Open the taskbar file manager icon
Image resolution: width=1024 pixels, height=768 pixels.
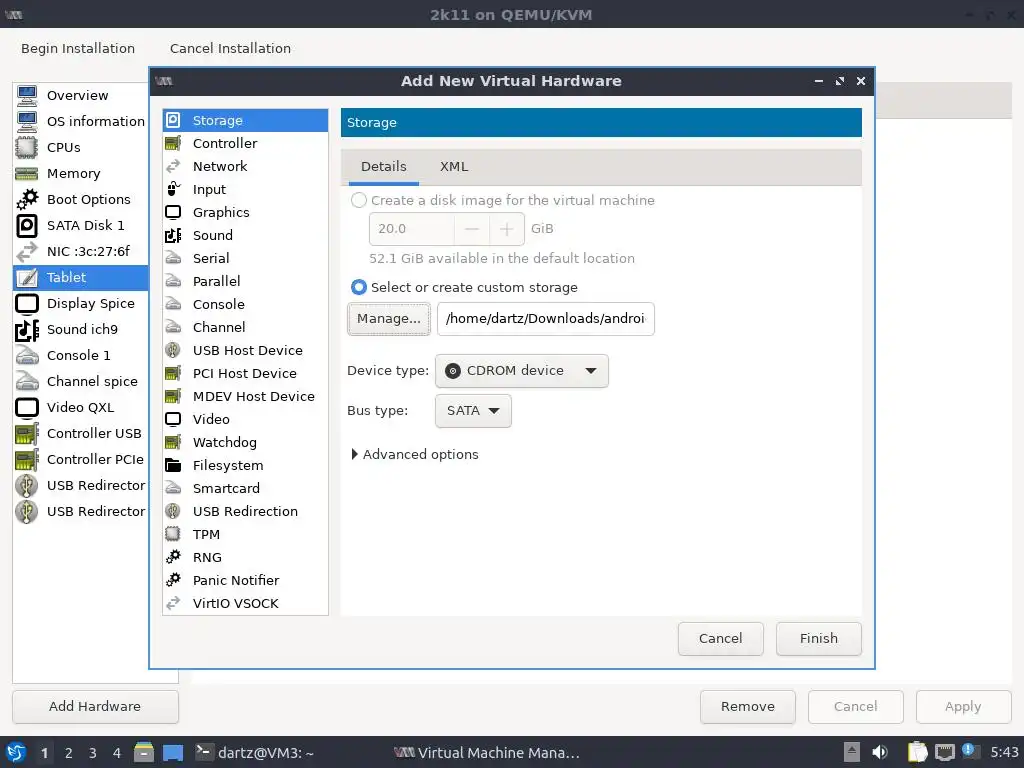point(144,752)
